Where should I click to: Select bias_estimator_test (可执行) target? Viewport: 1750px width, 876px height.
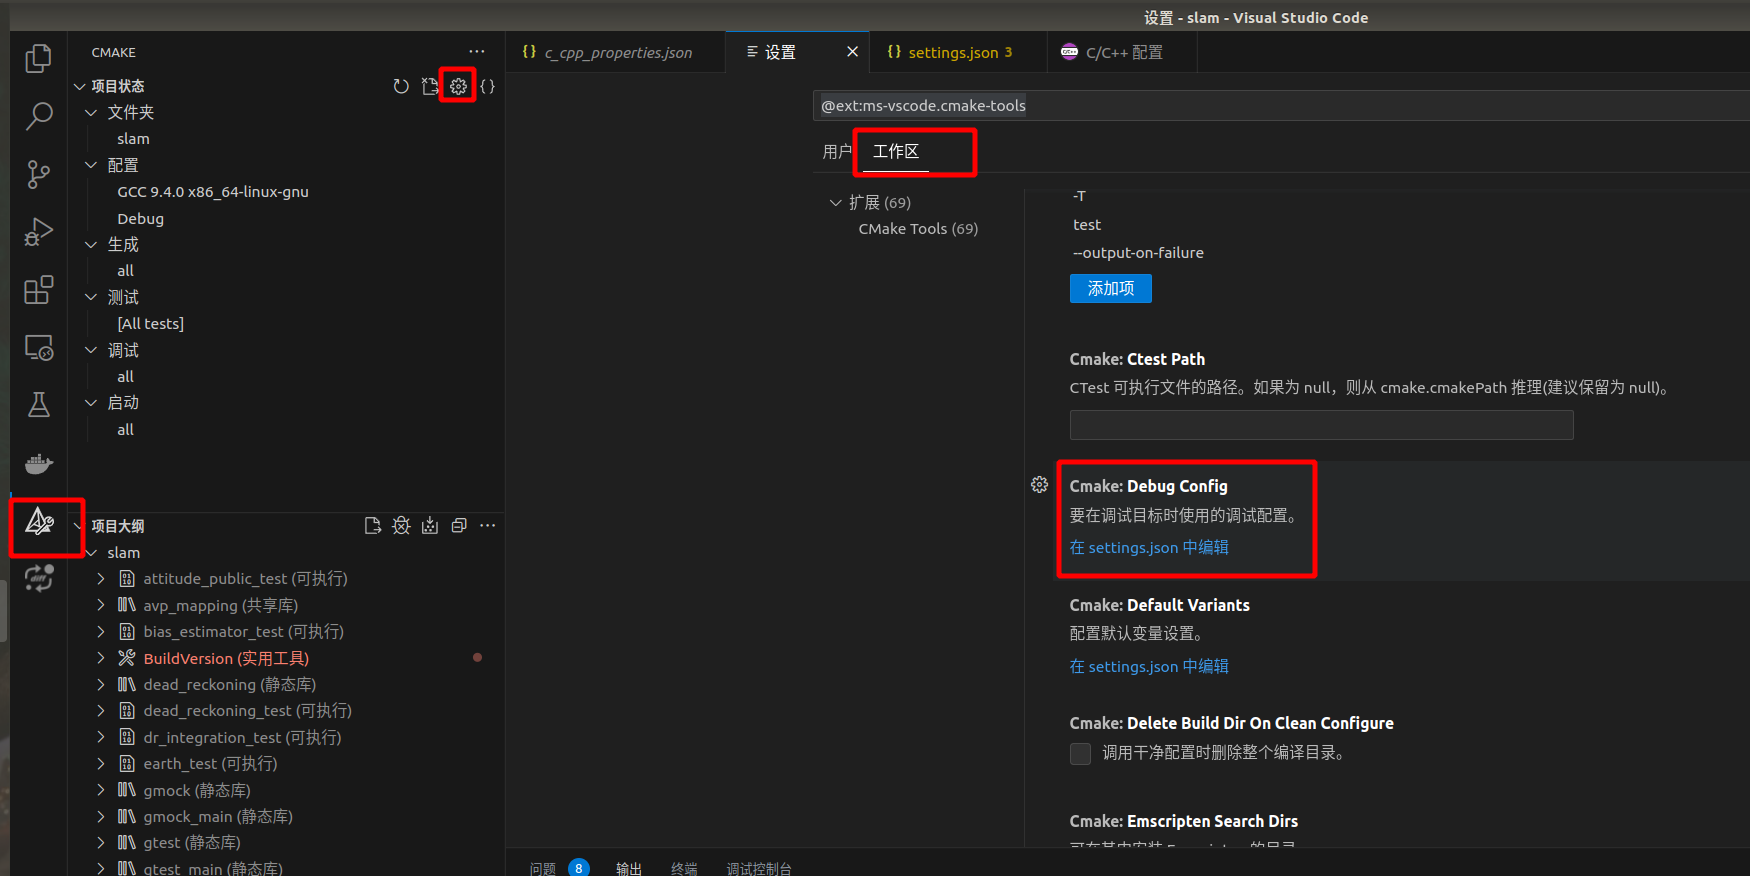[x=243, y=631]
